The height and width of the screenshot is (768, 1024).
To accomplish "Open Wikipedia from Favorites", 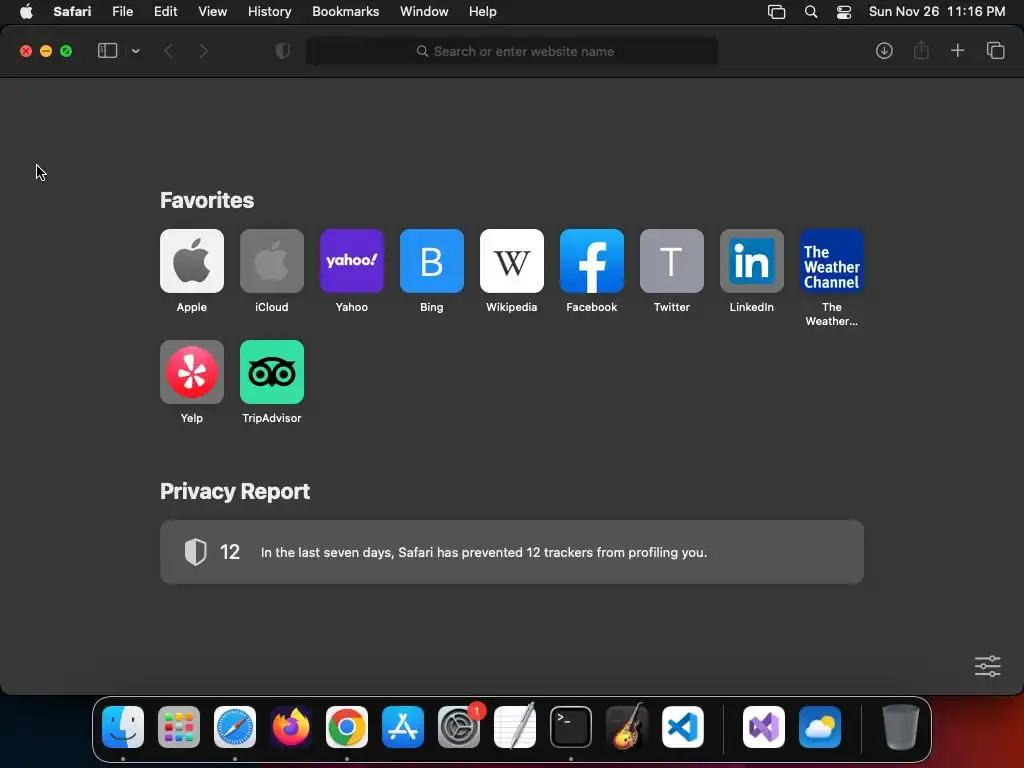I will (512, 261).
